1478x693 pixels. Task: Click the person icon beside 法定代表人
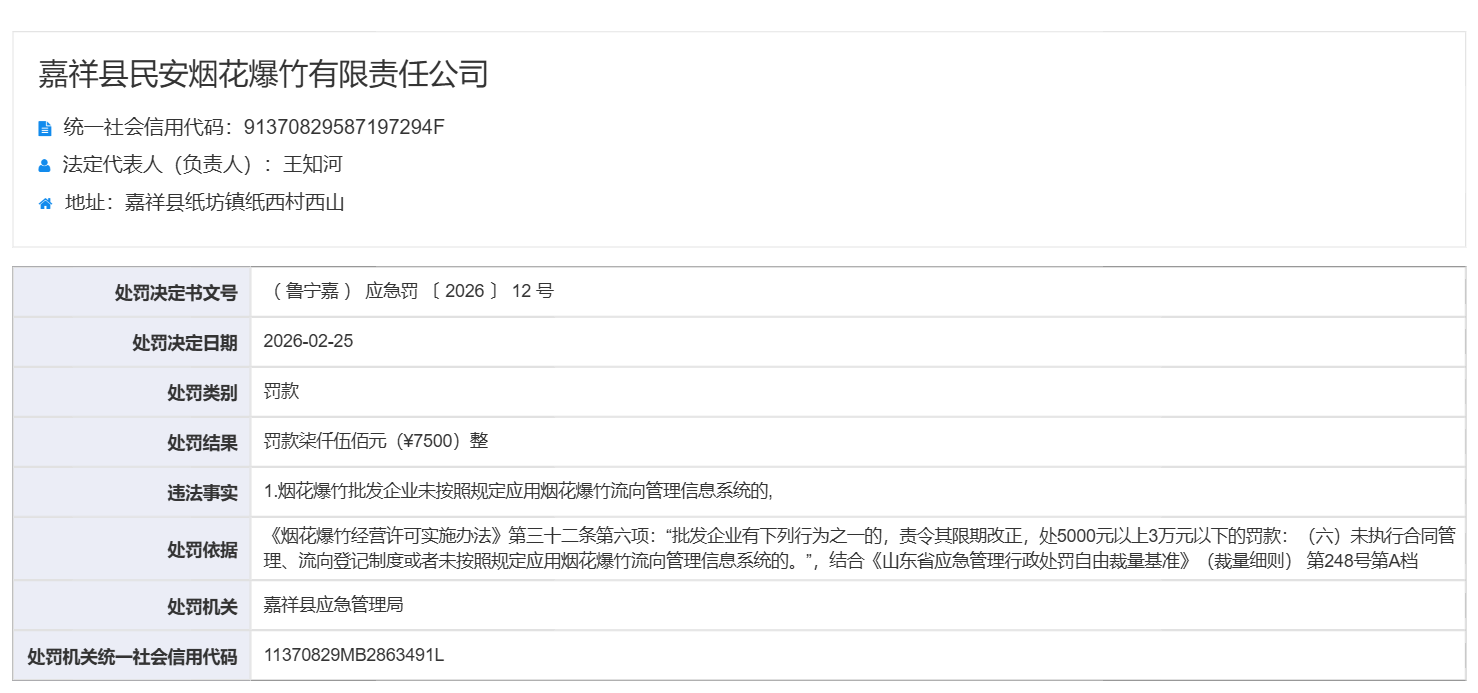[44, 166]
